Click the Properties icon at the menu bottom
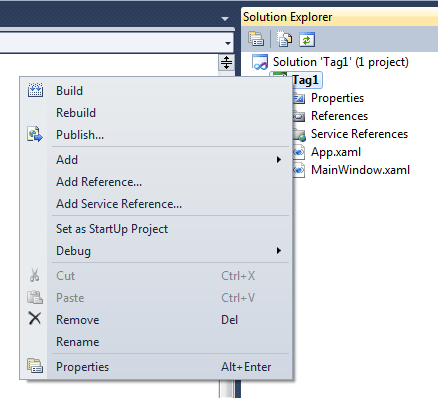438x398 pixels. click(x=35, y=366)
